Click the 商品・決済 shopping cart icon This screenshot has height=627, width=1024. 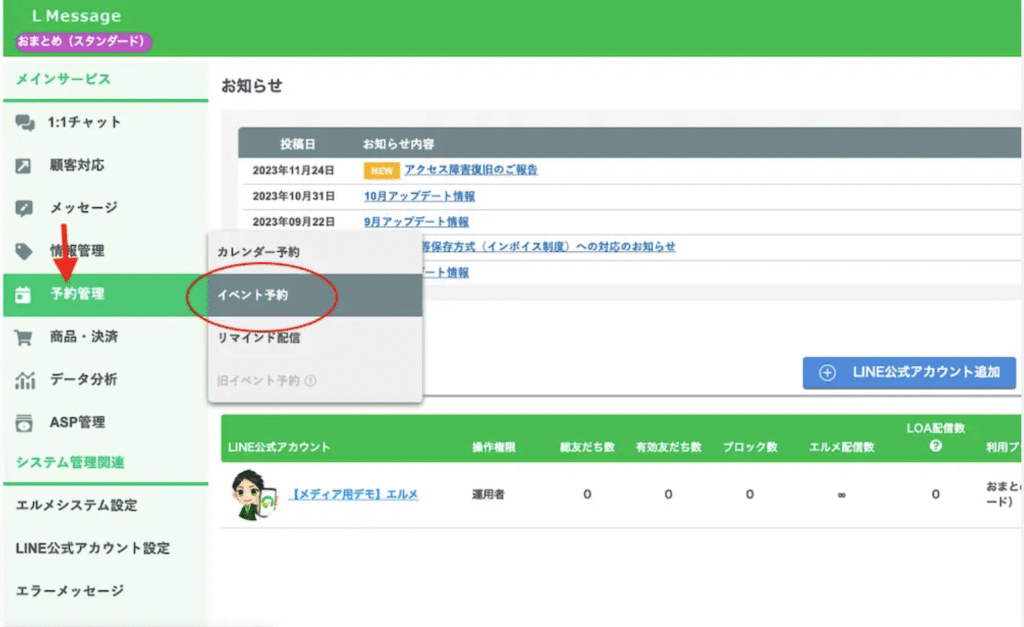pyautogui.click(x=25, y=337)
